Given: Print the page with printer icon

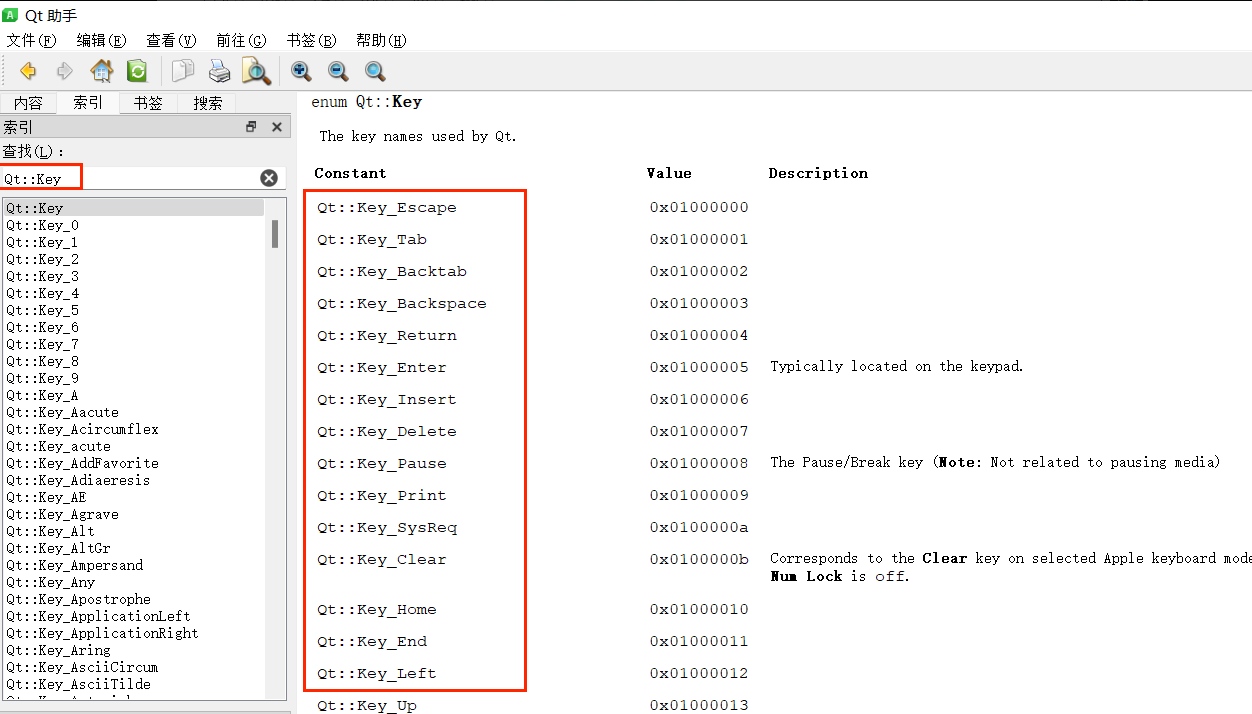Looking at the screenshot, I should (219, 71).
